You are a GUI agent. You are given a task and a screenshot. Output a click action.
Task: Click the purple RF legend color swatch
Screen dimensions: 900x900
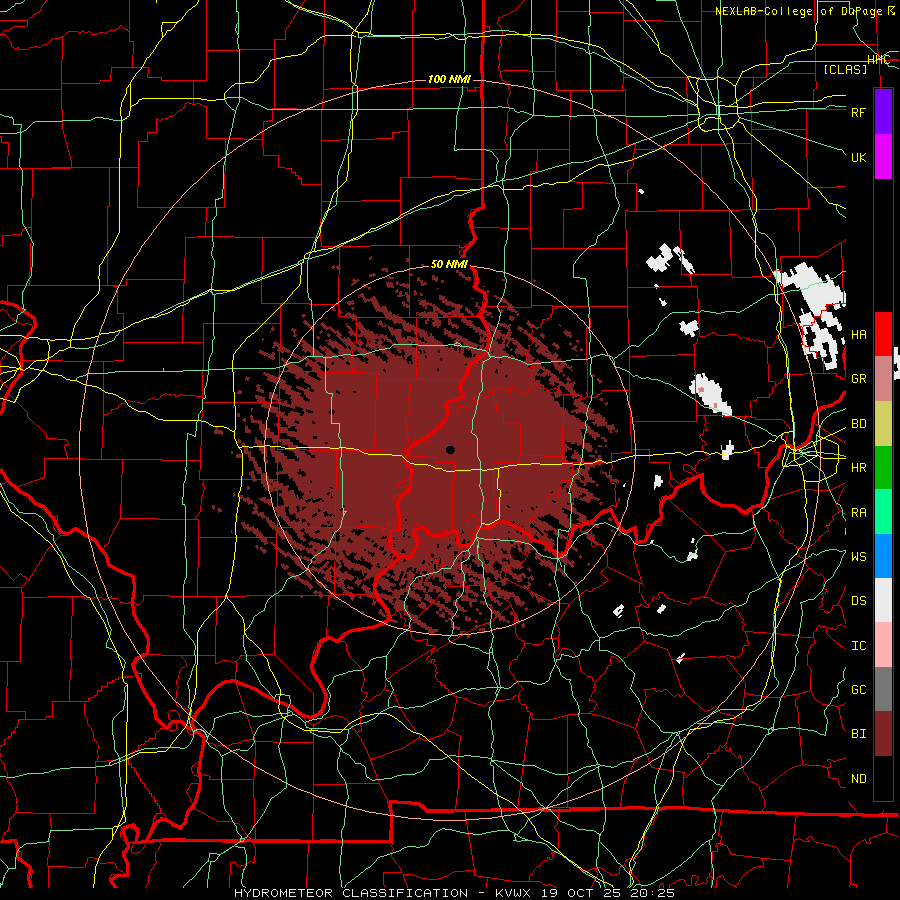click(883, 112)
